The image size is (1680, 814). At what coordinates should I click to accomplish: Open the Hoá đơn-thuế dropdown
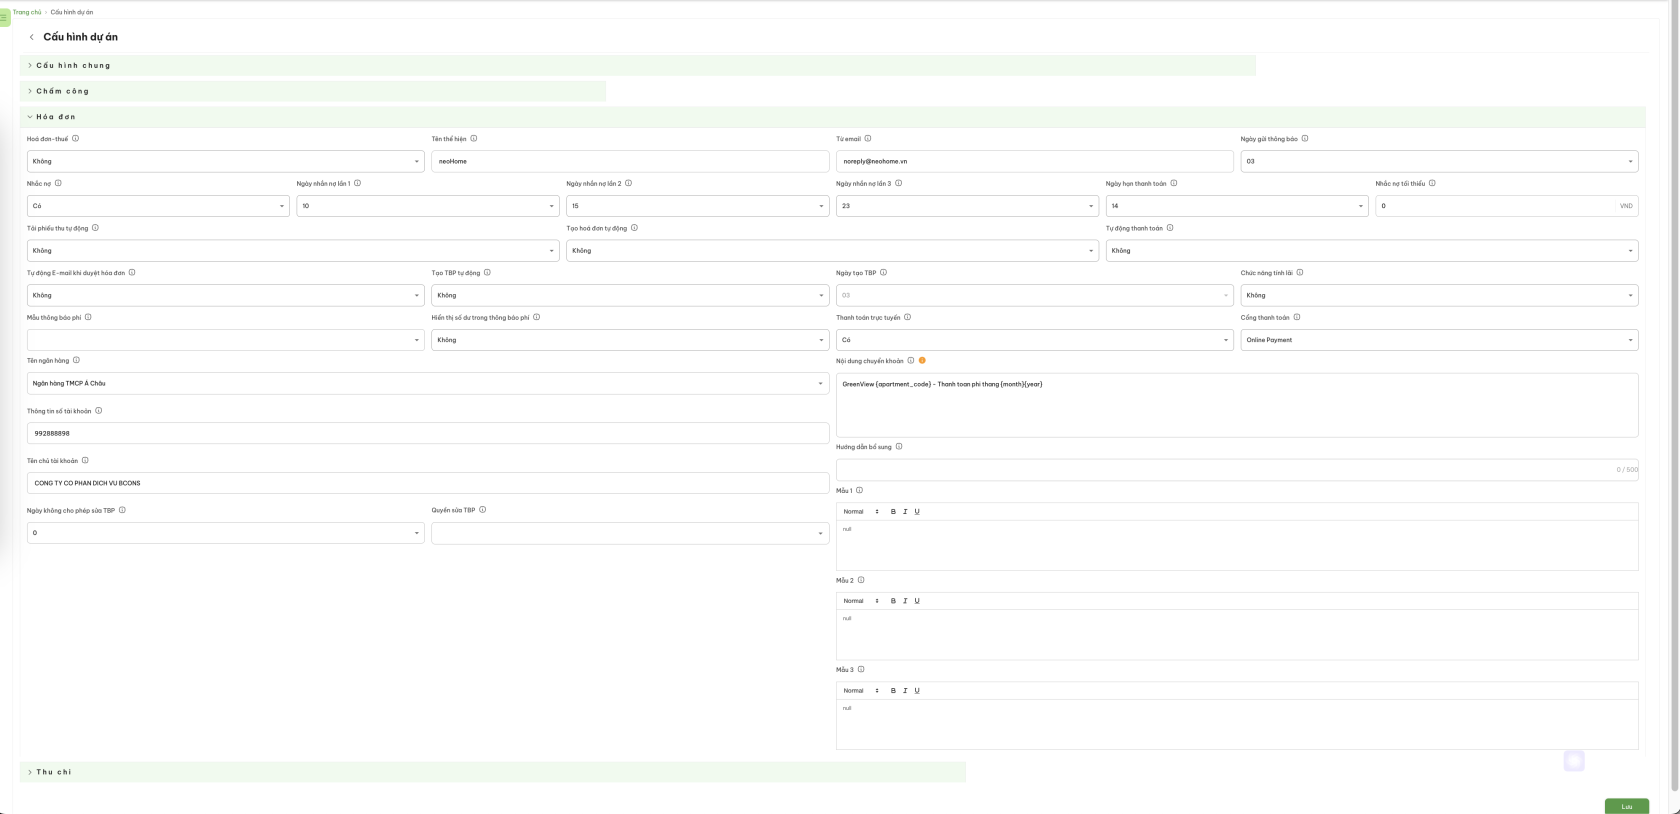(x=226, y=161)
